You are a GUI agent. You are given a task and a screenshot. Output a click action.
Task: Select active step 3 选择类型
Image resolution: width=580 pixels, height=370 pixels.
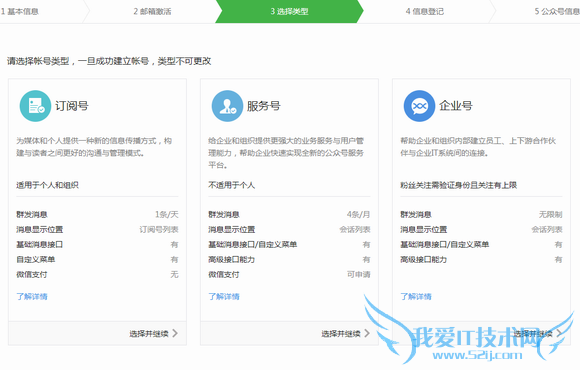coord(289,11)
